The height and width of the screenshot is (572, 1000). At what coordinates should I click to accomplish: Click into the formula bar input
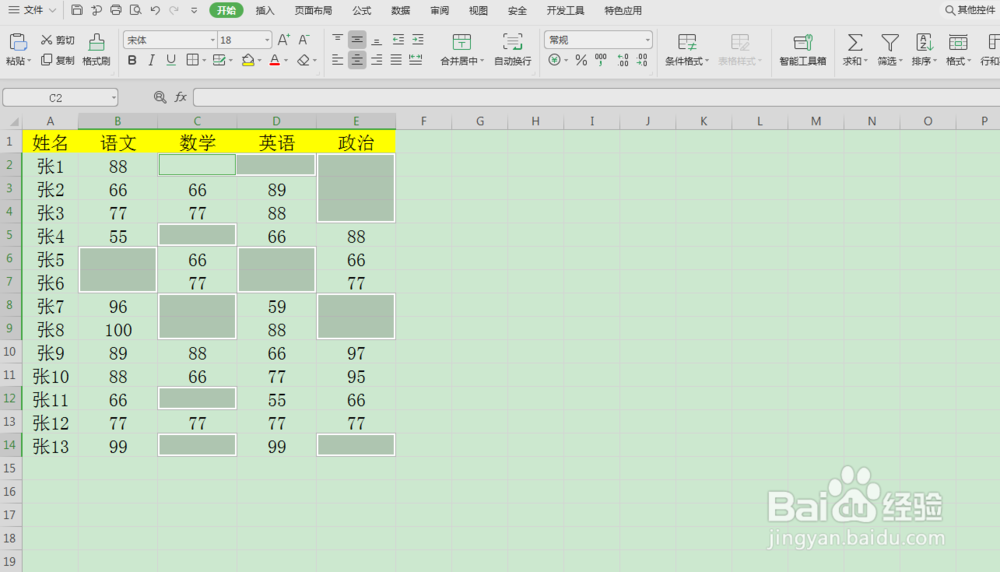tap(596, 97)
